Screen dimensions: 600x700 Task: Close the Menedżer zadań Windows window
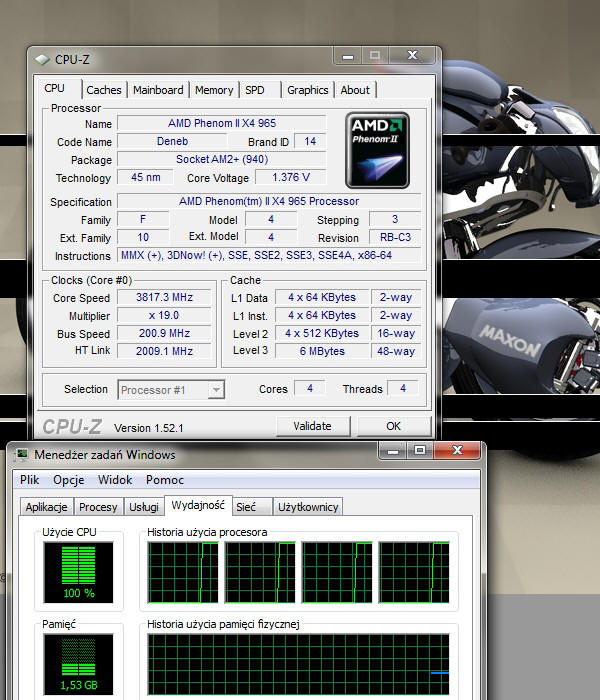(457, 450)
